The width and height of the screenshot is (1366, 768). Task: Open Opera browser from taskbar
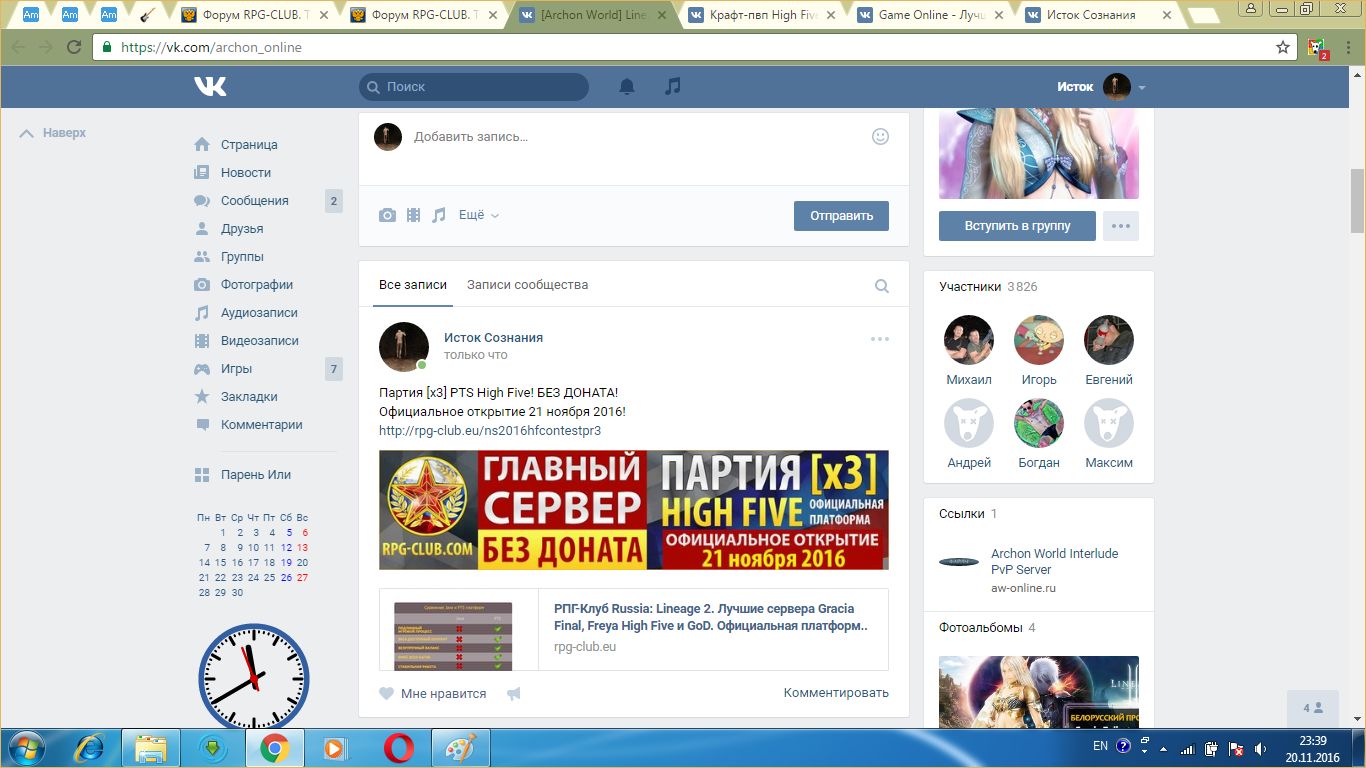click(x=398, y=747)
